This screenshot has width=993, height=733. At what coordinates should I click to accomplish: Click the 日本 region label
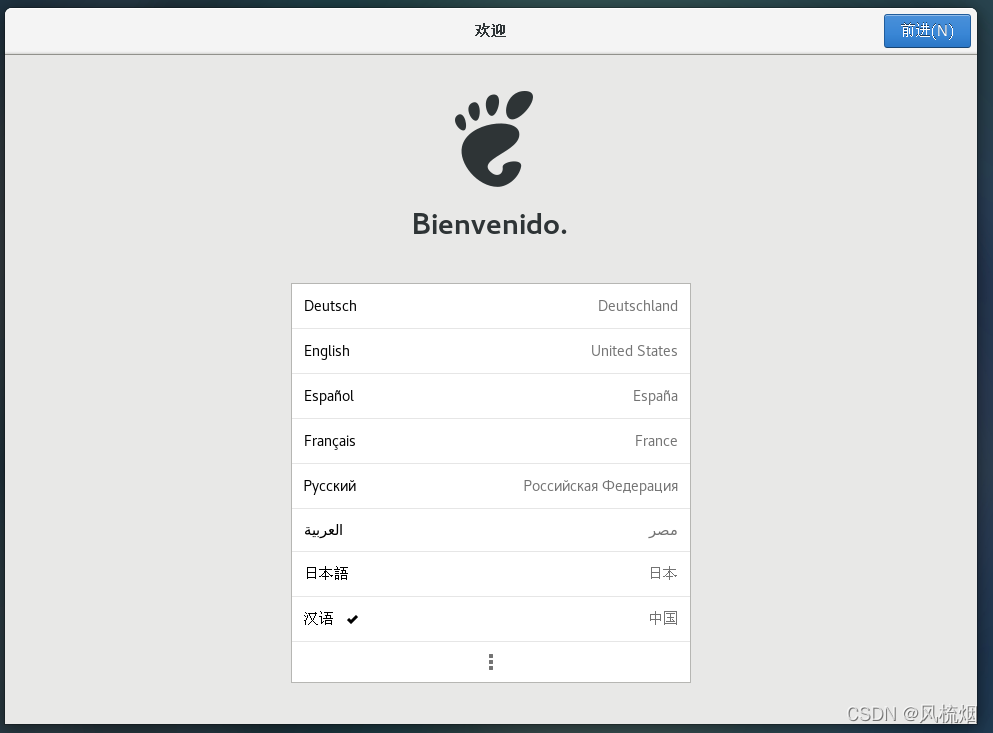(663, 573)
